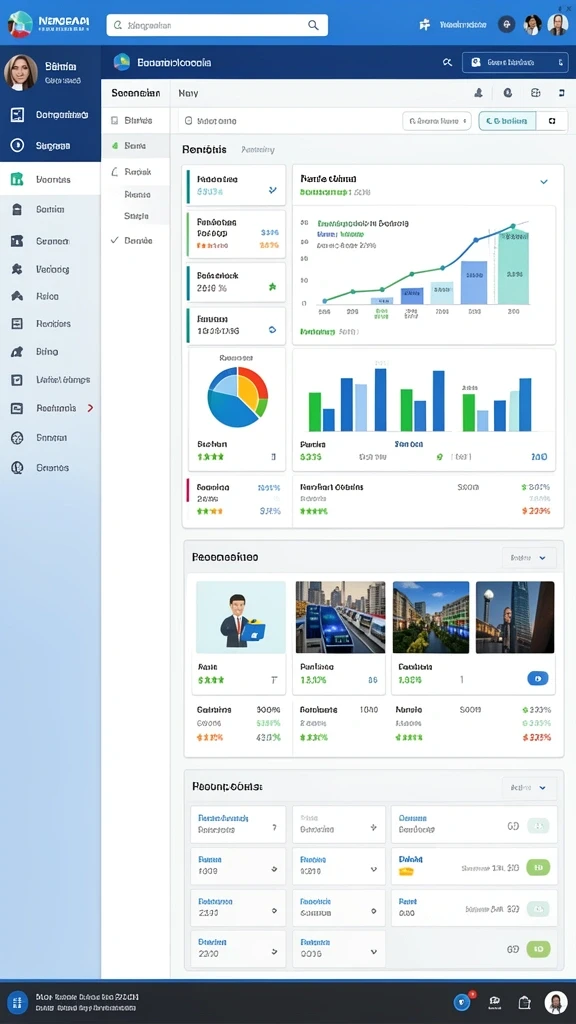This screenshot has width=576, height=1024.
Task: Select the sidebar item with the red arrow
Action: point(50,408)
